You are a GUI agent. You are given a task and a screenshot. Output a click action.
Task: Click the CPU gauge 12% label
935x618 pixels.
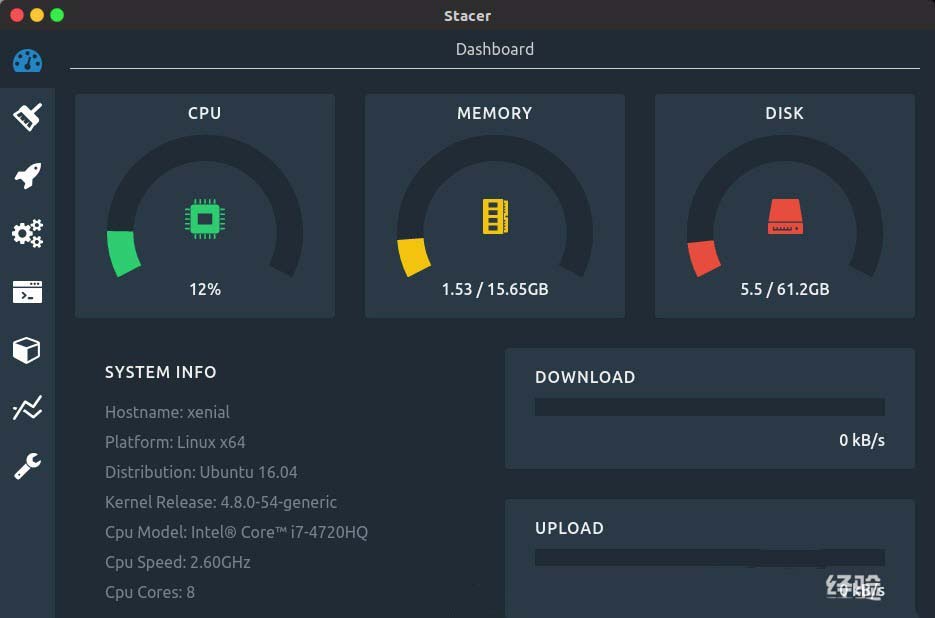(x=204, y=289)
